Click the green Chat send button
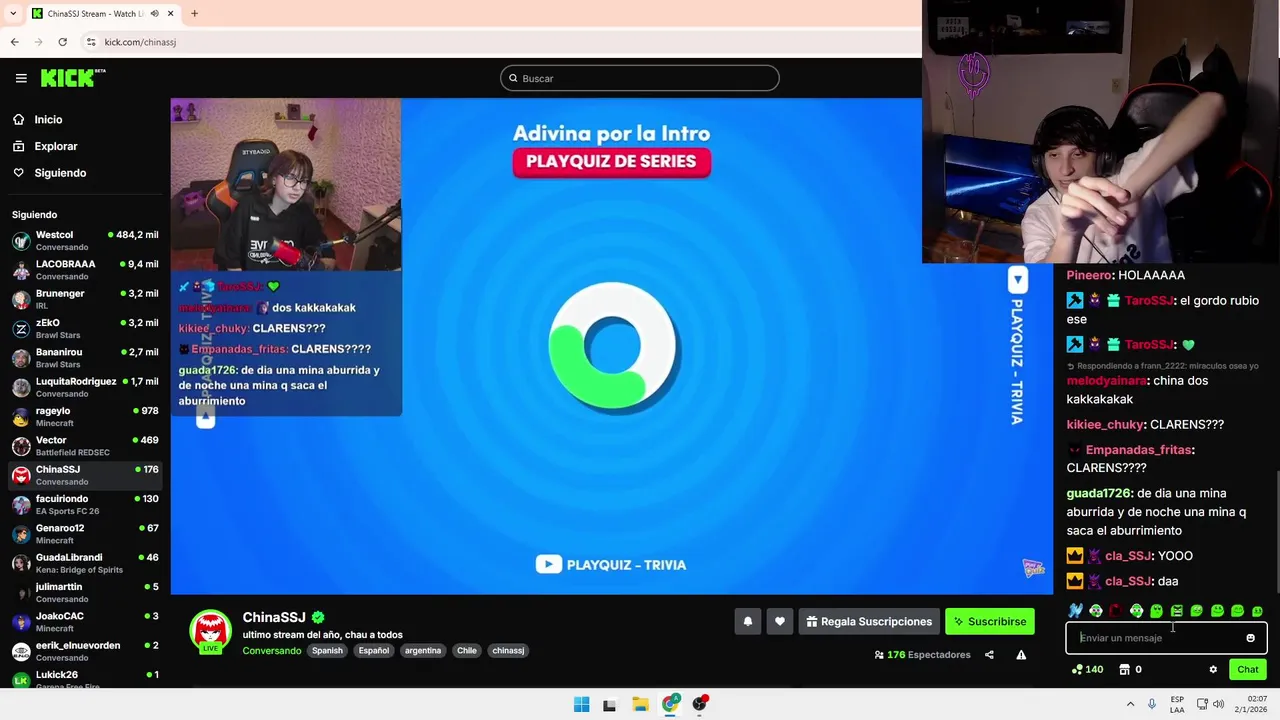The height and width of the screenshot is (720, 1280). click(x=1248, y=670)
